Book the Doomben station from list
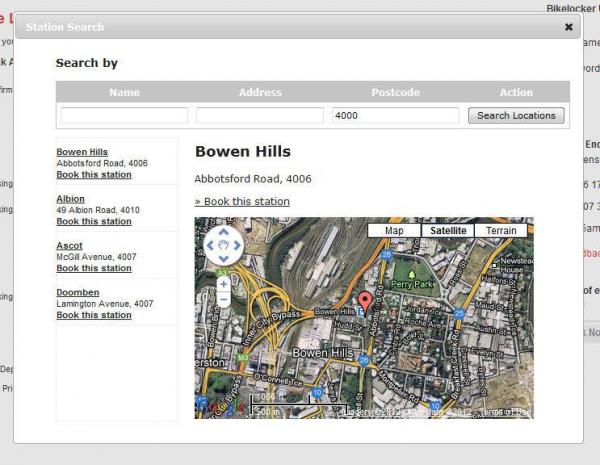This screenshot has height=465, width=600. tap(93, 315)
